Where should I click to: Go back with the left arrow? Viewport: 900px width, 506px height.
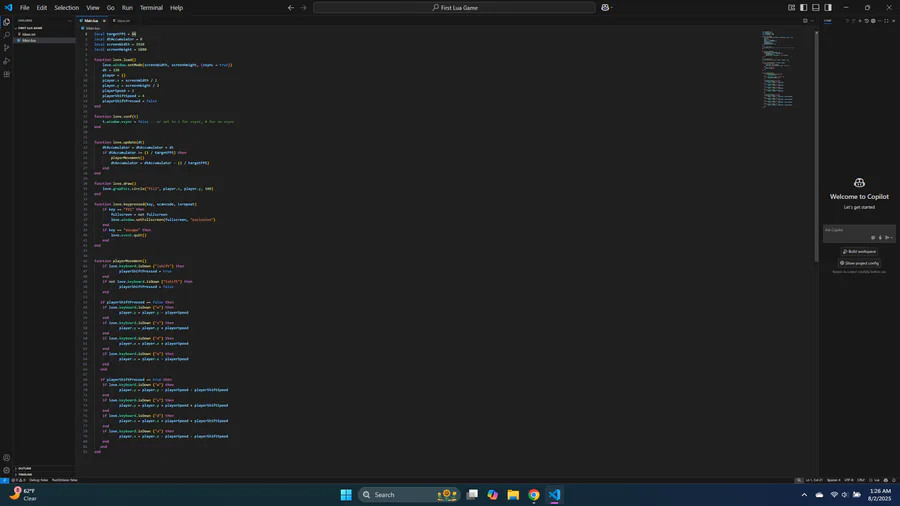pyautogui.click(x=290, y=7)
